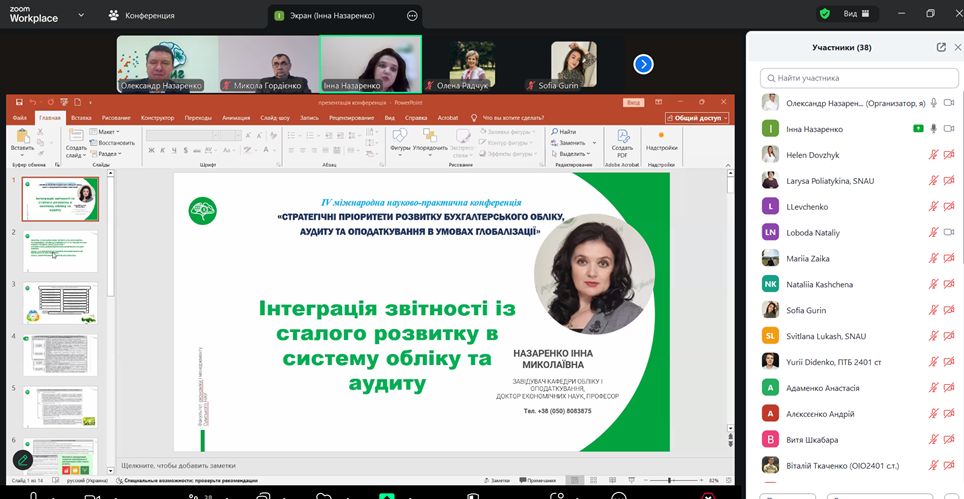
Task: Pop out the Participants panel
Action: tap(941, 47)
